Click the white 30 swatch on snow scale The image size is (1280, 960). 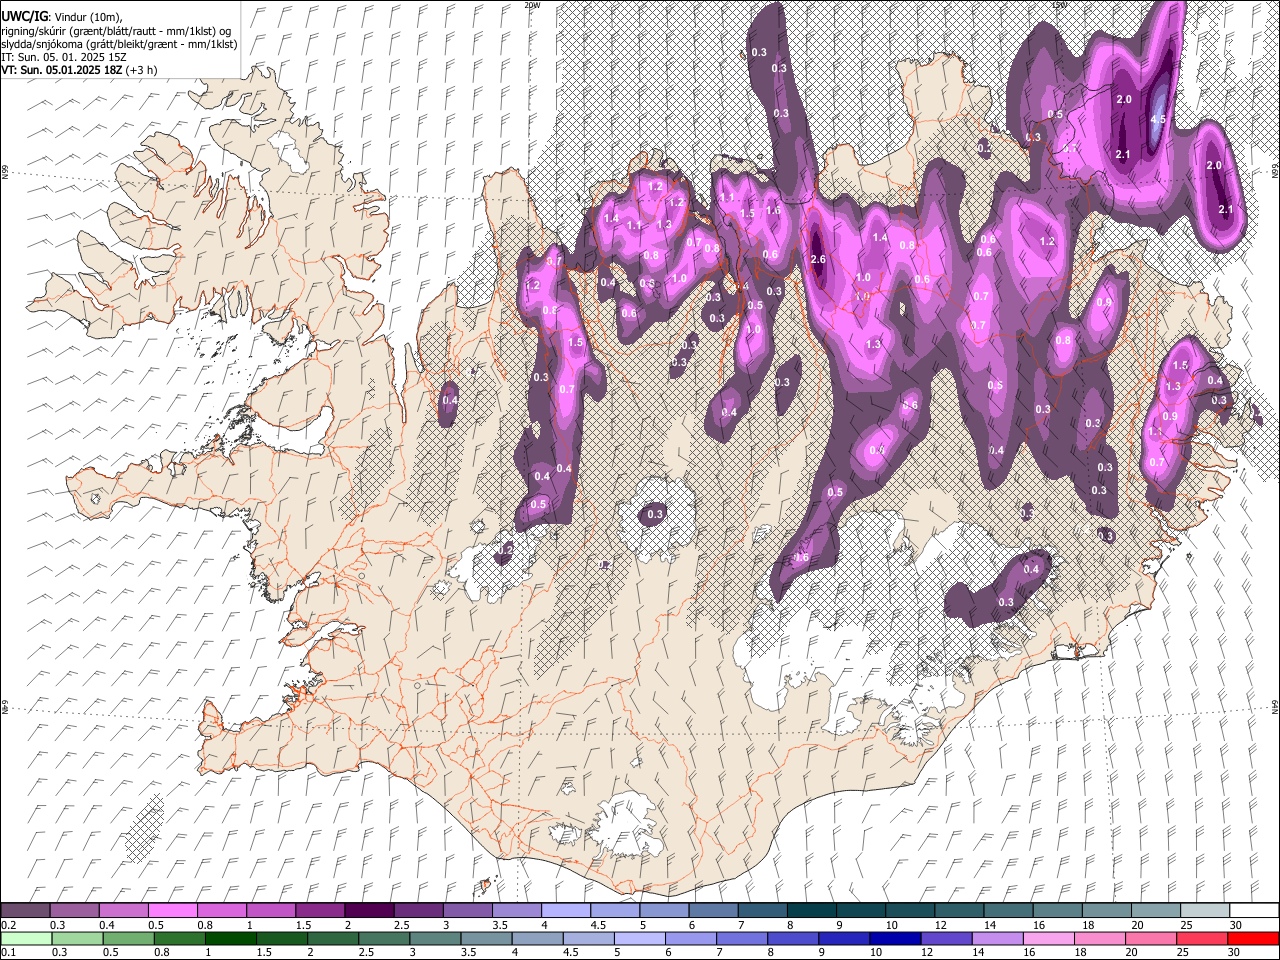(1254, 911)
